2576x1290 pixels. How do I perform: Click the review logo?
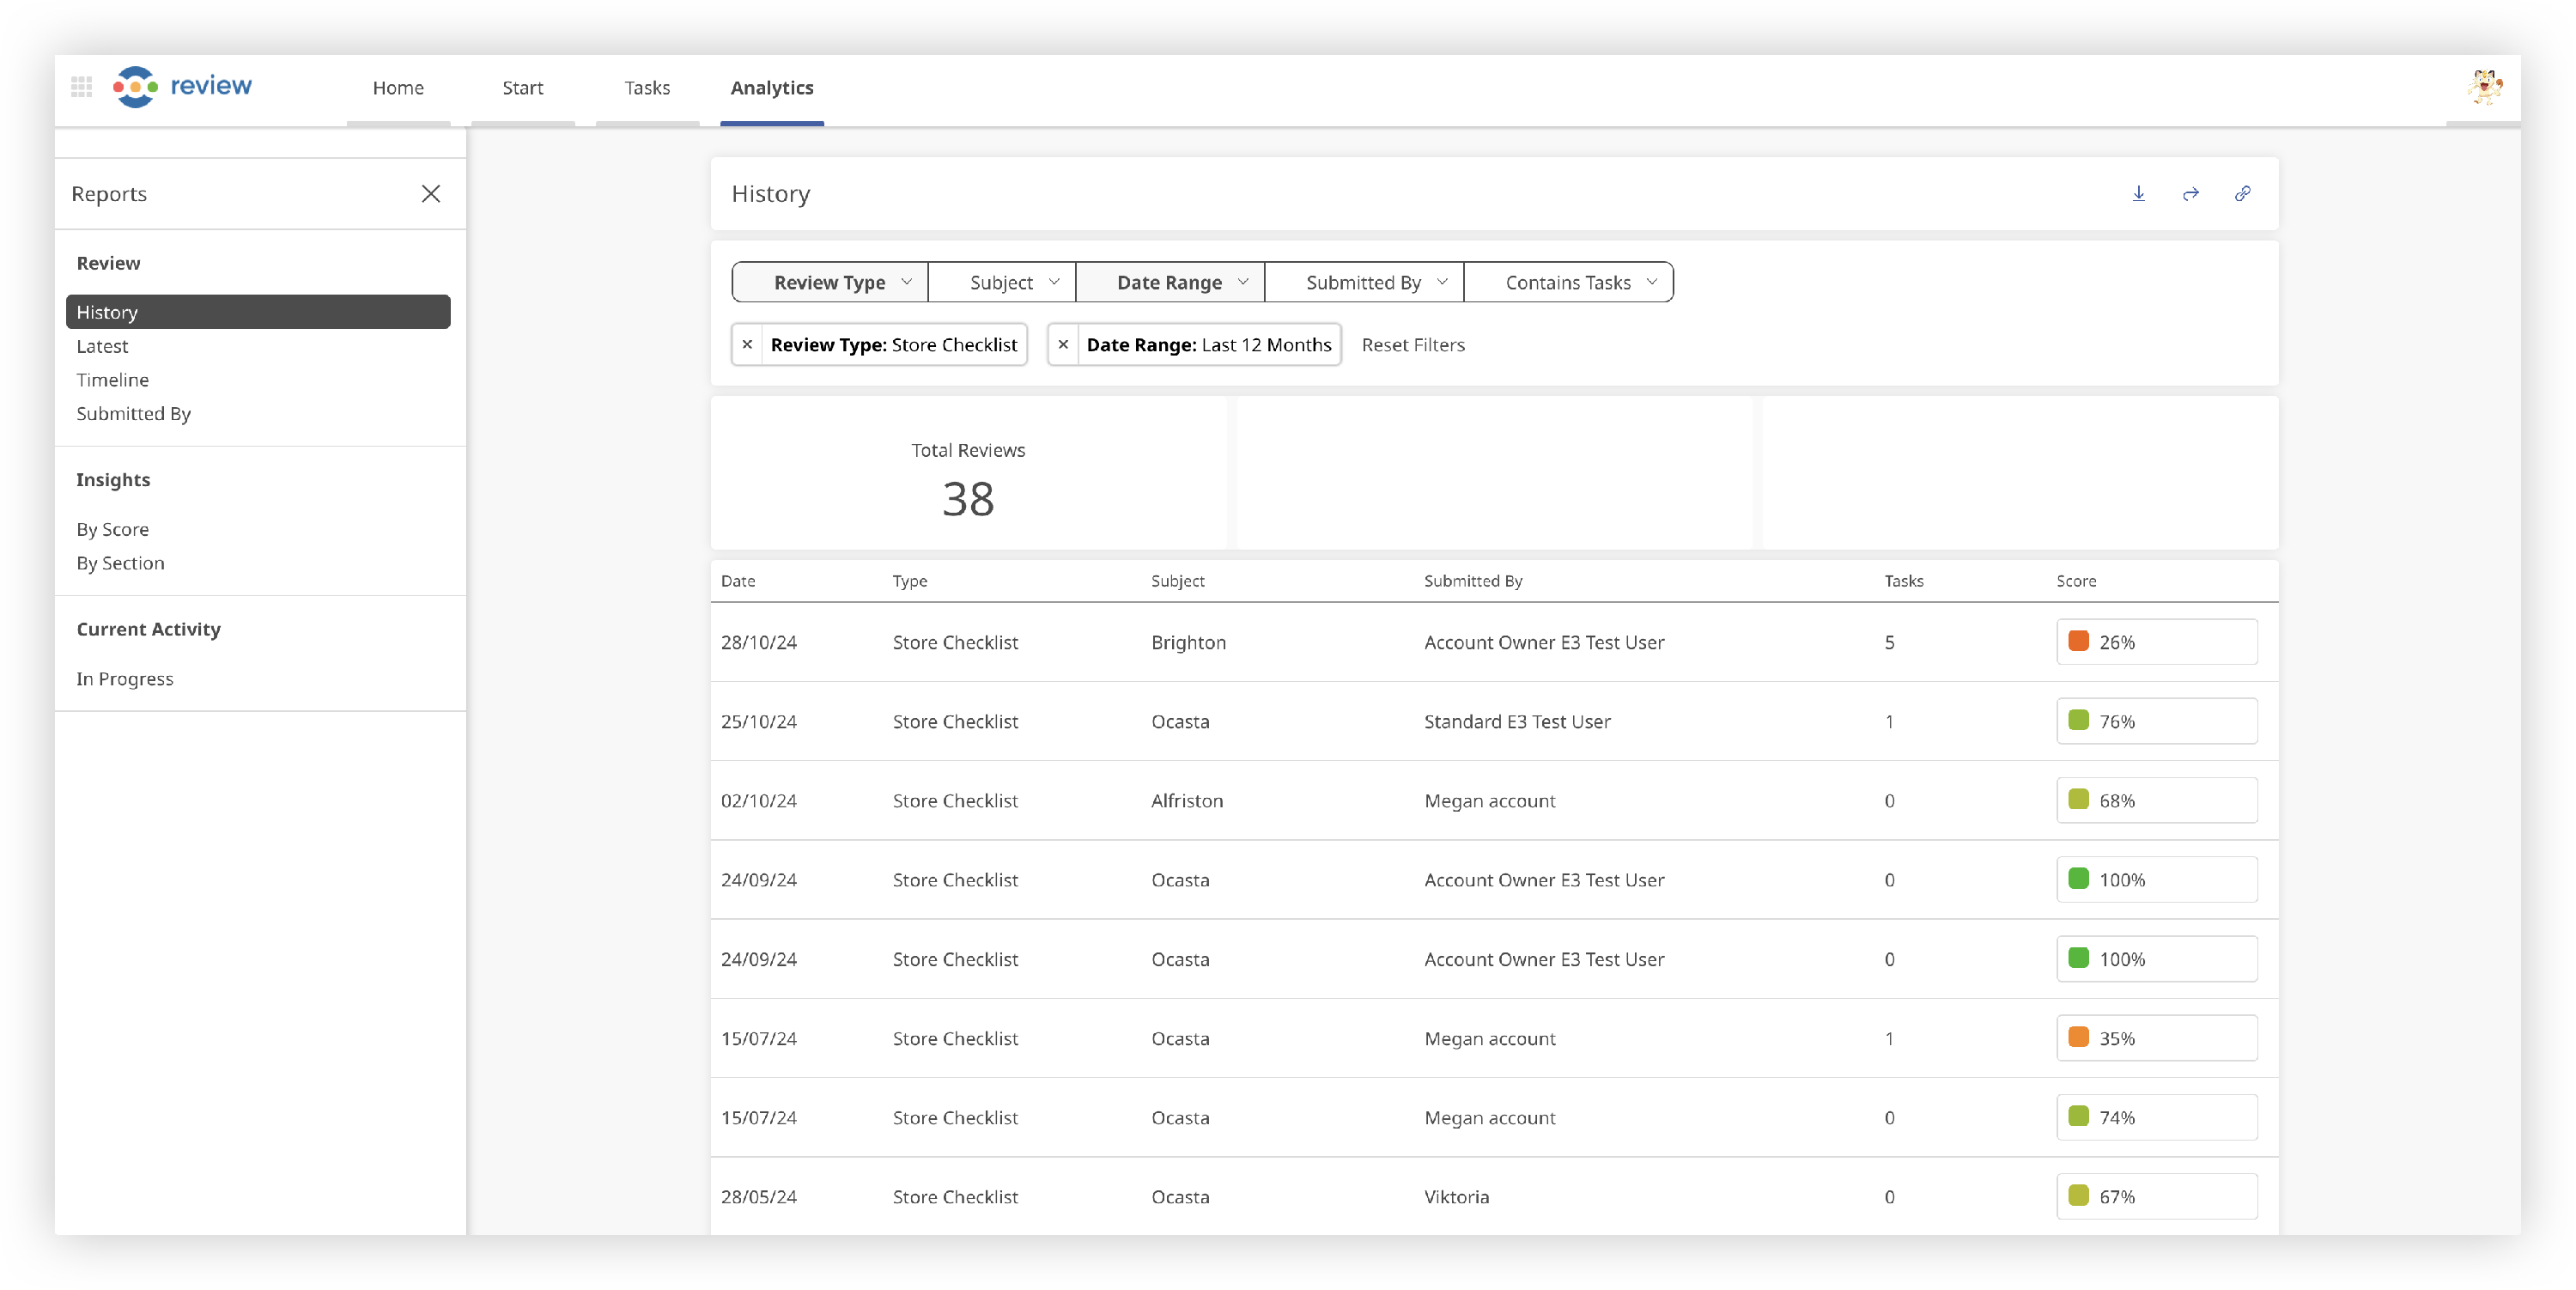(x=183, y=87)
